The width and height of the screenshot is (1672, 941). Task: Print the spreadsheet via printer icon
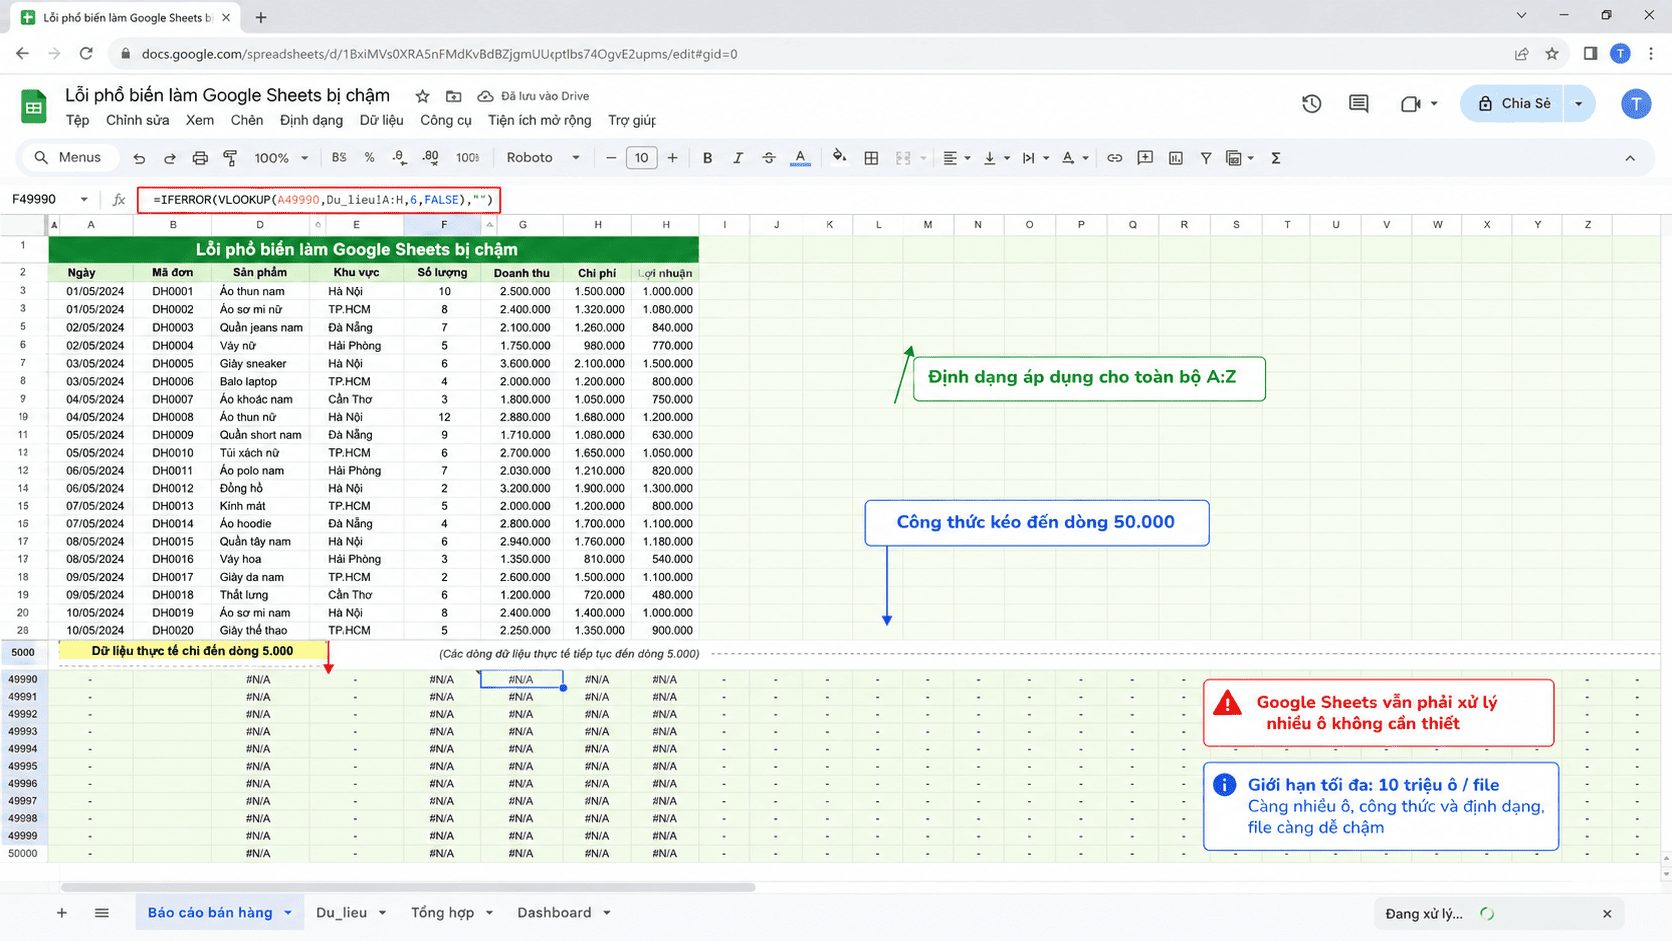pos(200,158)
